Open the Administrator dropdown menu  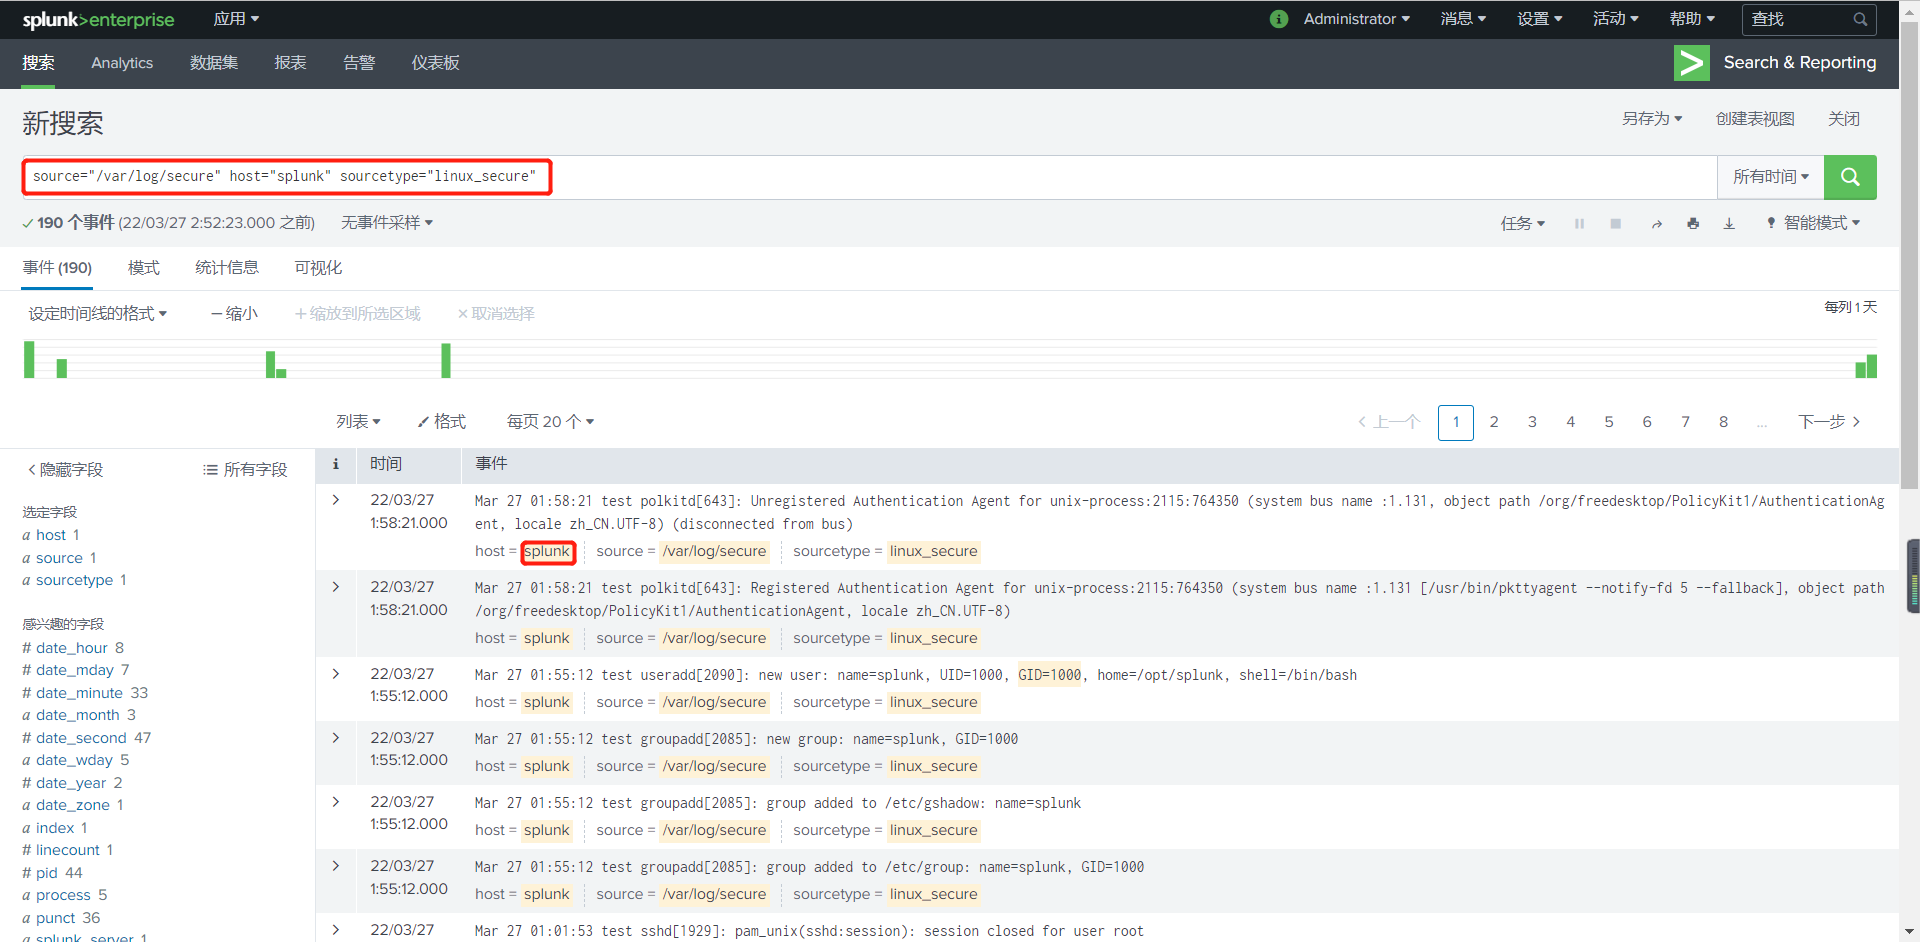pos(1356,19)
